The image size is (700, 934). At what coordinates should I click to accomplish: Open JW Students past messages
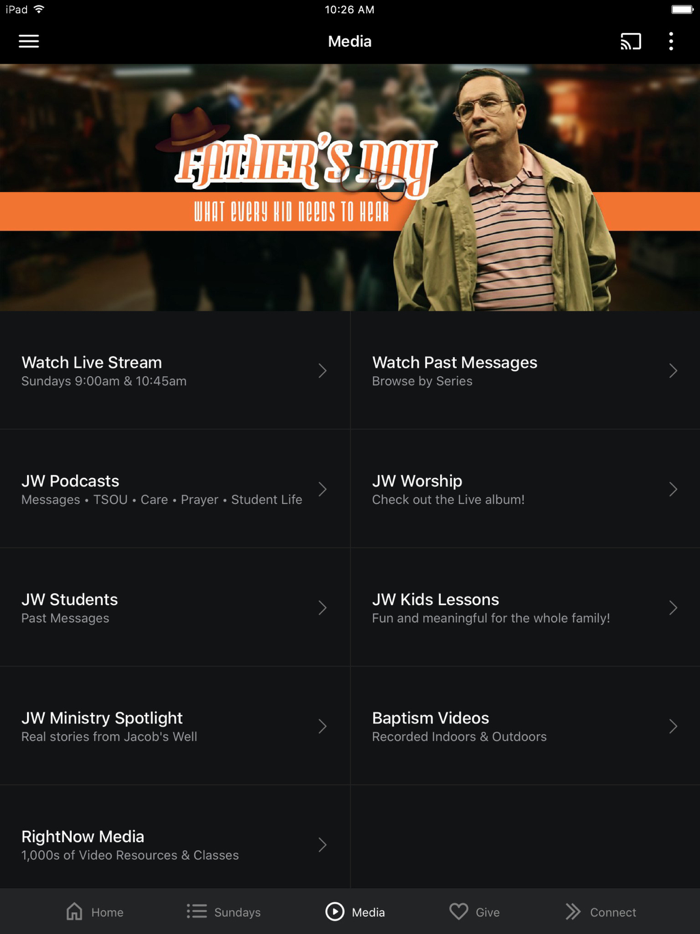tap(175, 607)
